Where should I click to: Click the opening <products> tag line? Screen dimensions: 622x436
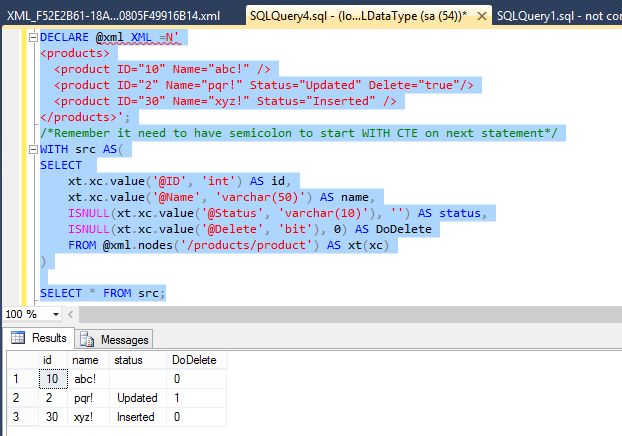75,54
